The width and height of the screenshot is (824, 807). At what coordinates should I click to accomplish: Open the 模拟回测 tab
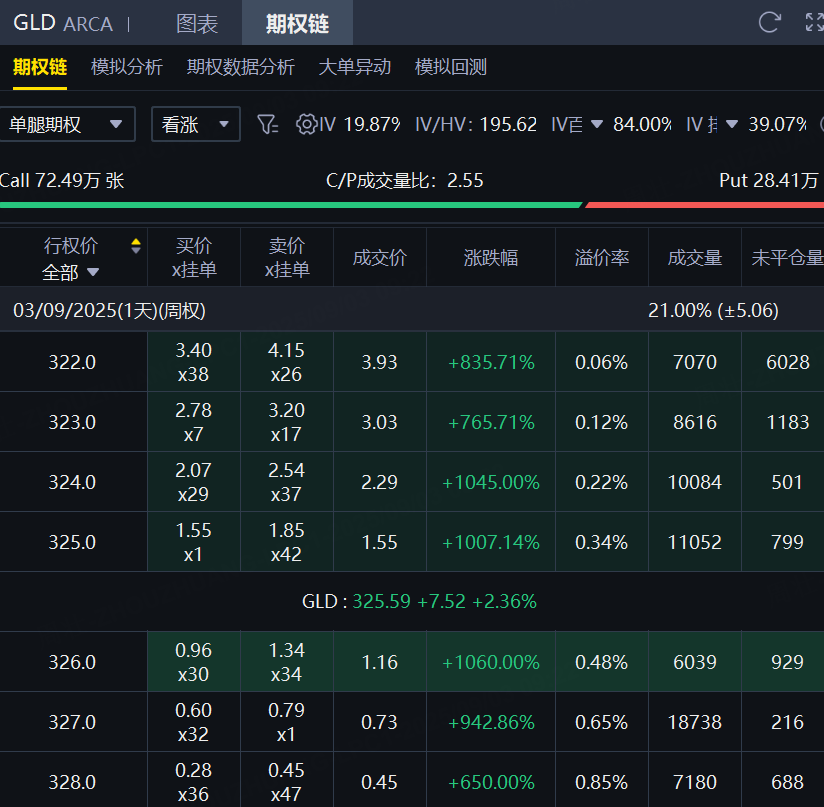point(450,67)
